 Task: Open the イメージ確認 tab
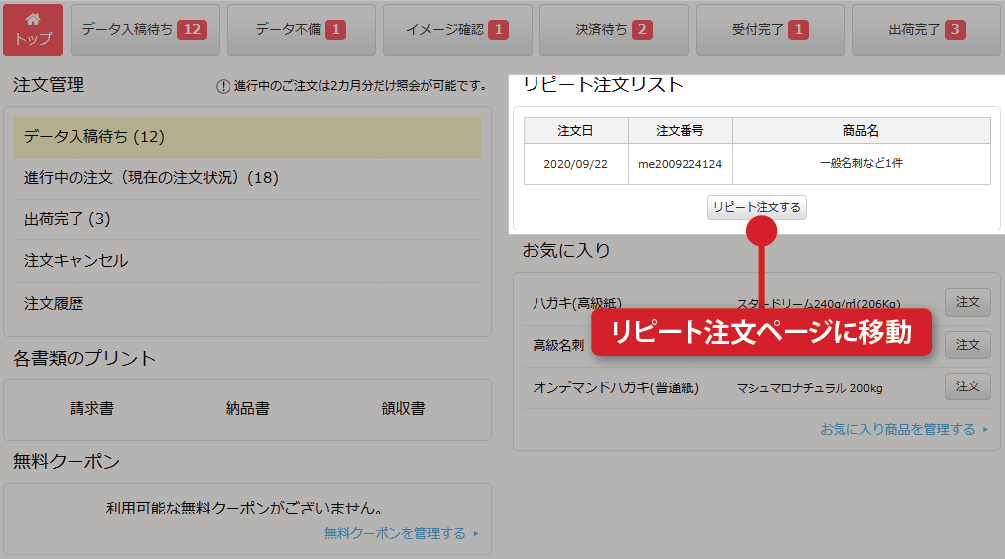coord(458,30)
